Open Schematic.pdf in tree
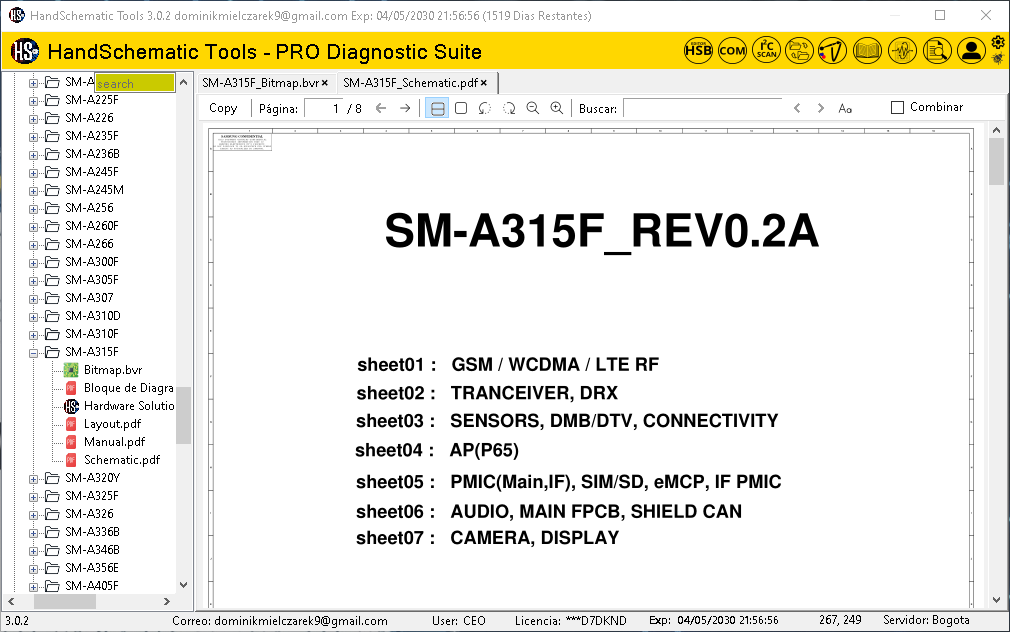1010x632 pixels. coord(122,460)
